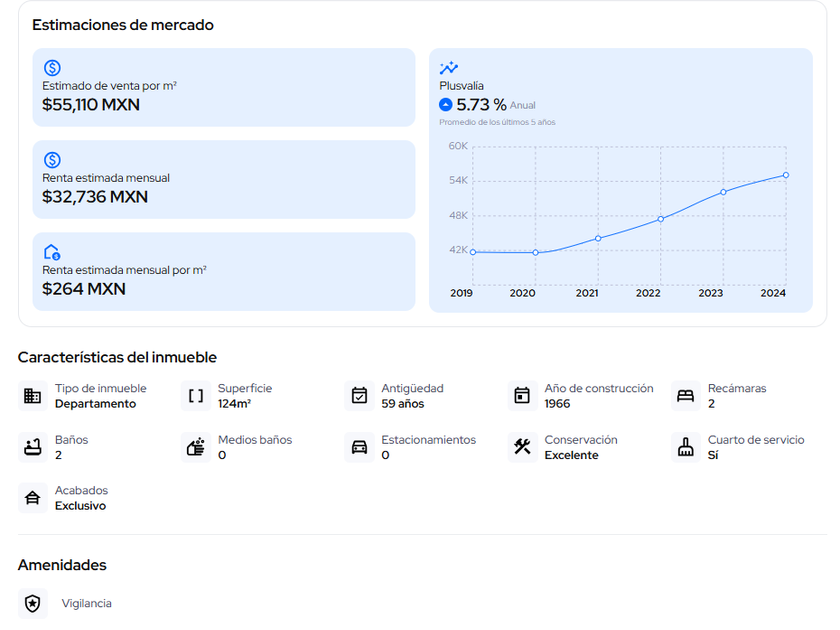The height and width of the screenshot is (630, 840).
Task: Select the 2024 data point on chart
Action: 786,175
